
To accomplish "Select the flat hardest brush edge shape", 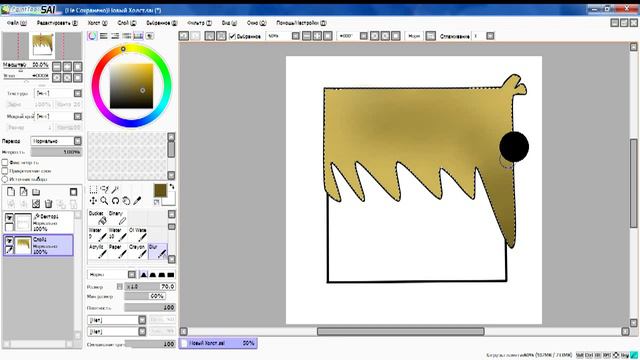I will (171, 275).
